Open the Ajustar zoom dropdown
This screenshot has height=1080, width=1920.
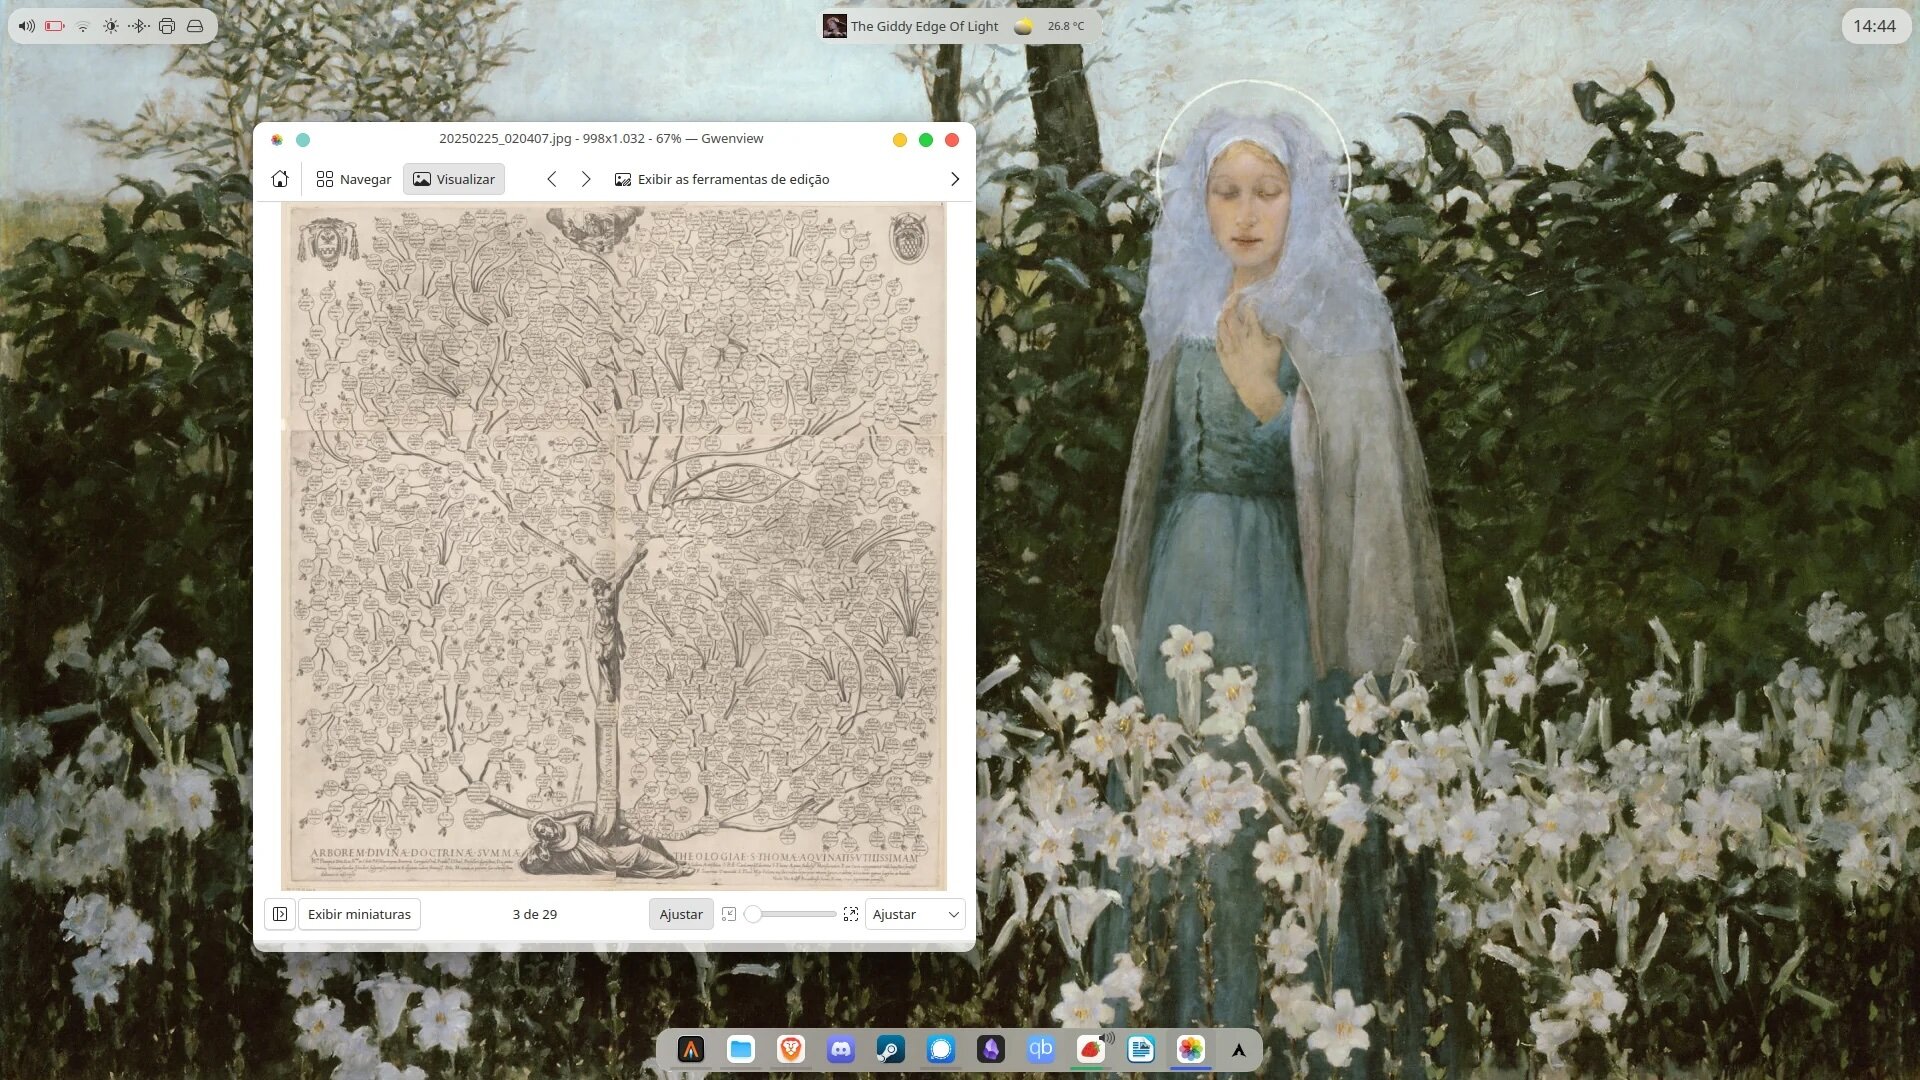(915, 914)
